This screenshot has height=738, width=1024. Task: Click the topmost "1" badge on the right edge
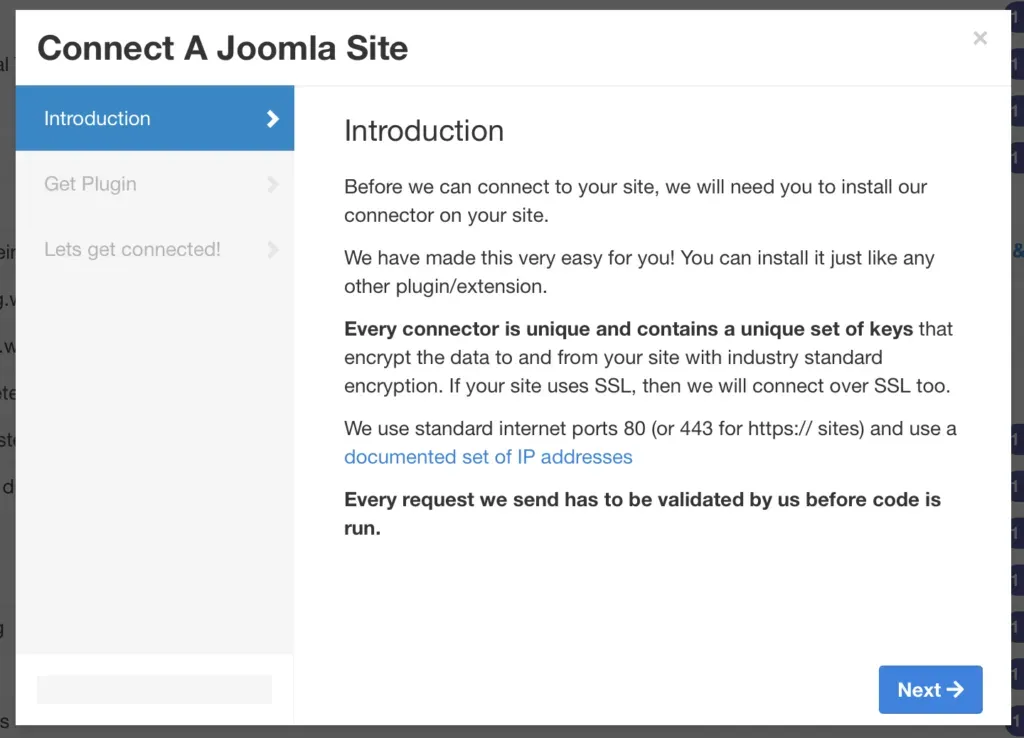tap(1018, 15)
